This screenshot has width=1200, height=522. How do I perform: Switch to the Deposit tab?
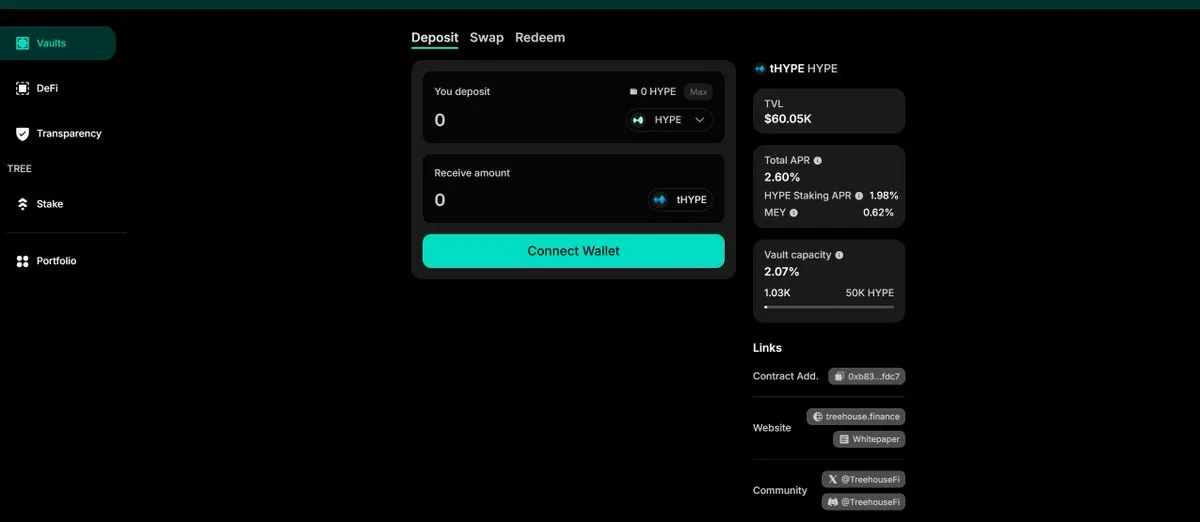[435, 38]
